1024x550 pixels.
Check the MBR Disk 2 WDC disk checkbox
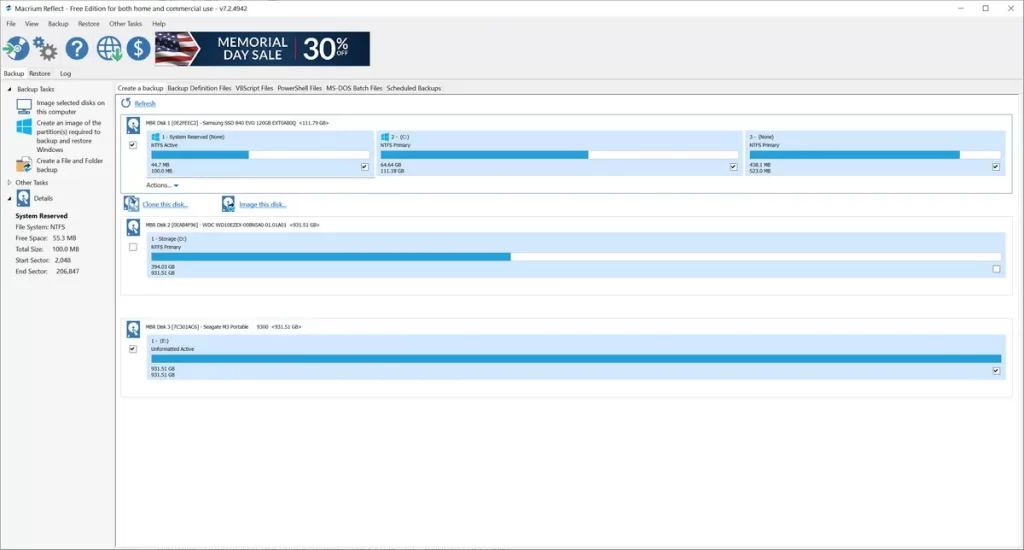point(133,247)
